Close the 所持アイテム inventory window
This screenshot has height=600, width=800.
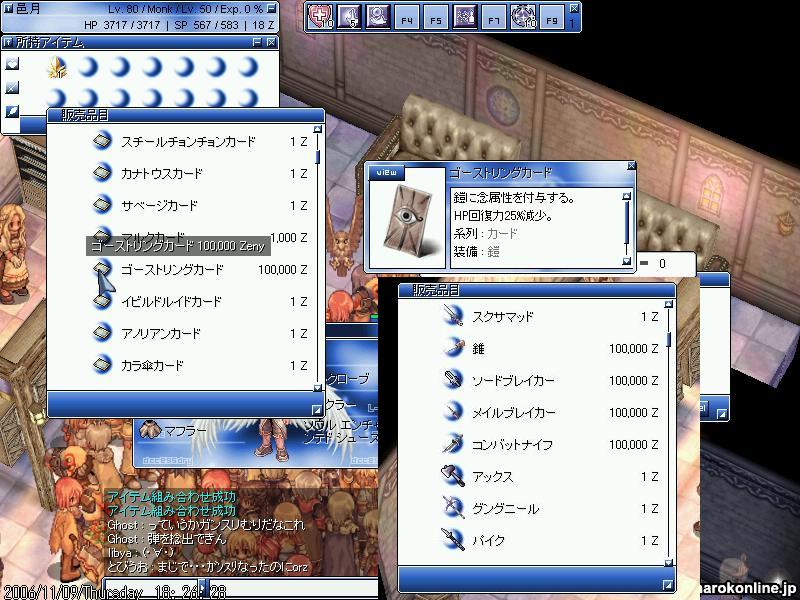click(x=271, y=42)
